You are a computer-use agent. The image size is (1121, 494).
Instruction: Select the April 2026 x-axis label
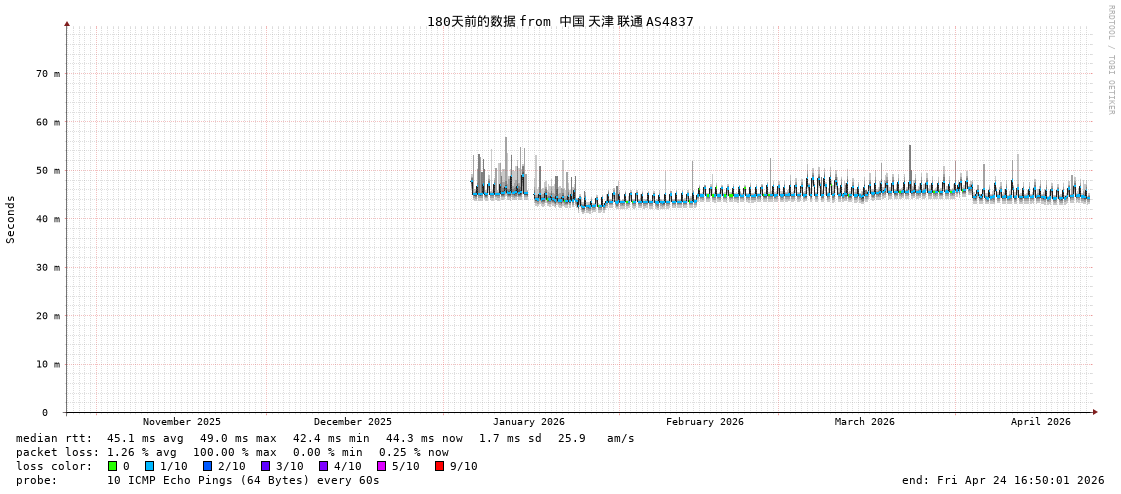1040,422
